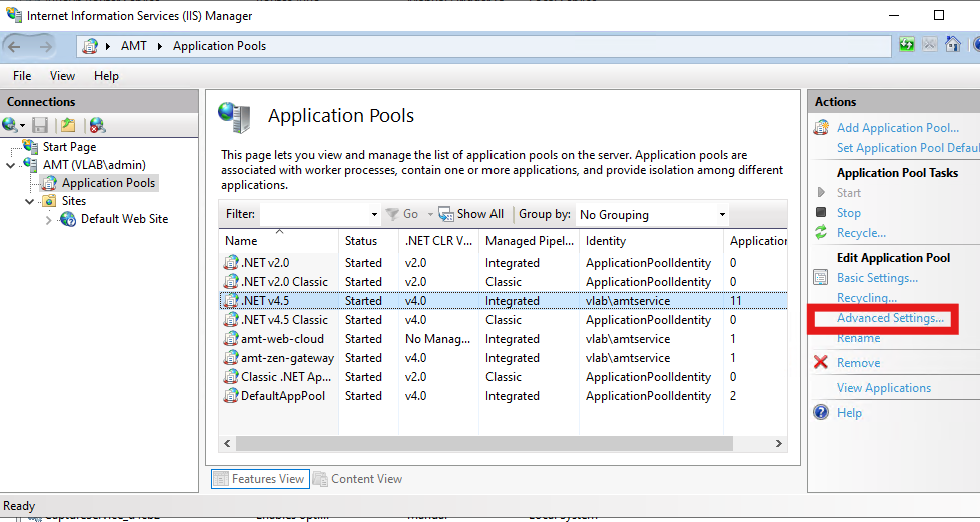Screen dimensions: 980x522
Task: Click the Home icon in the address bar
Action: tap(952, 44)
